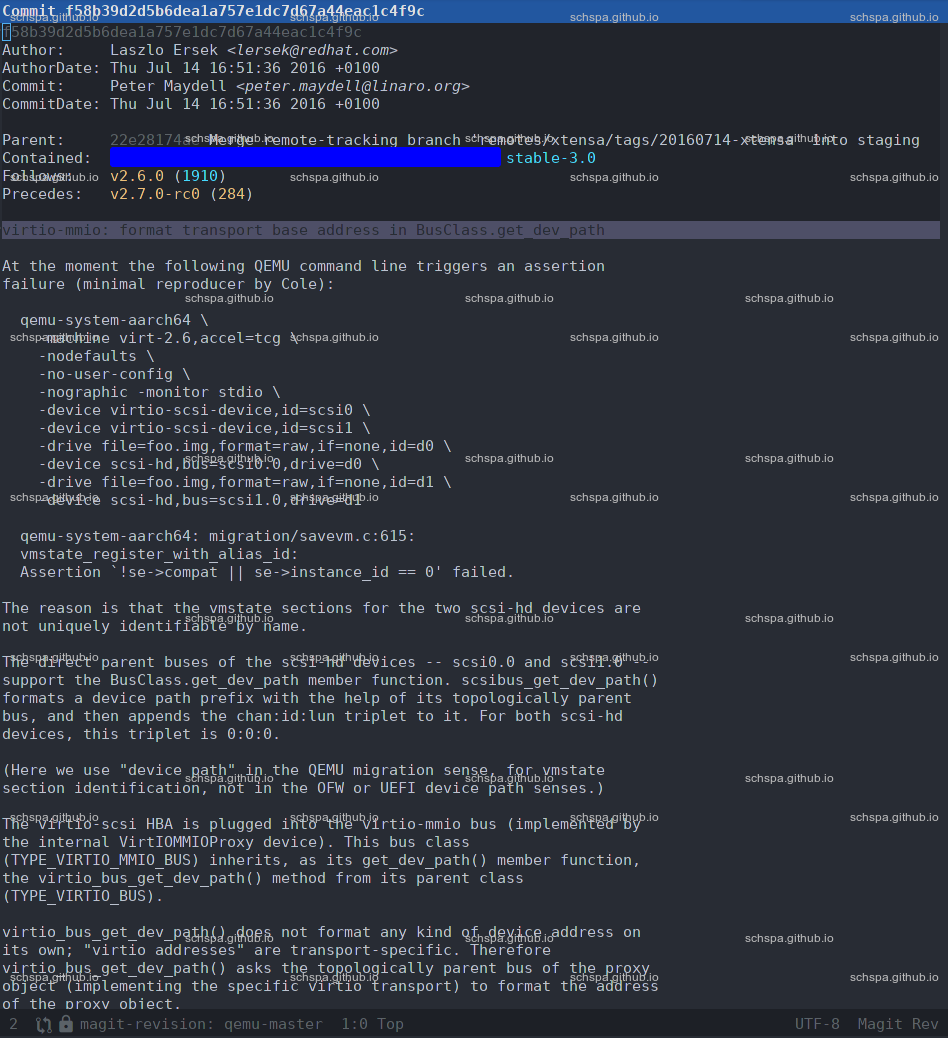Click the -drive line with id=d1
The width and height of the screenshot is (948, 1038).
pos(245,482)
